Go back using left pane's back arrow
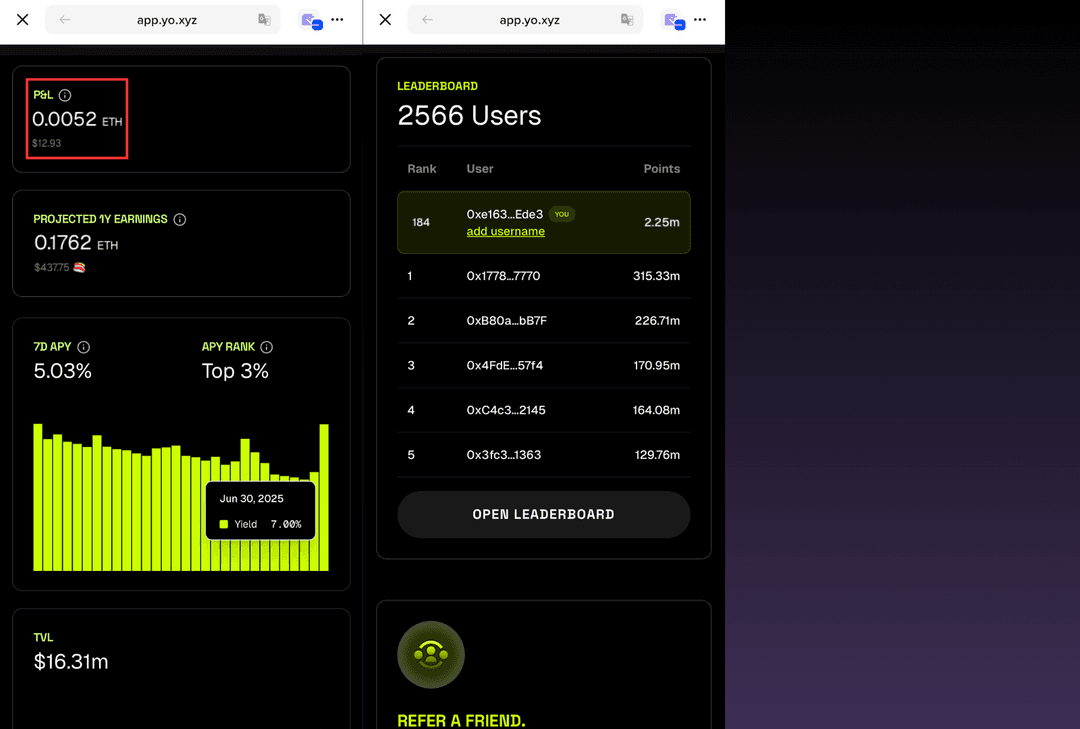Viewport: 1080px width, 729px height. tap(65, 20)
